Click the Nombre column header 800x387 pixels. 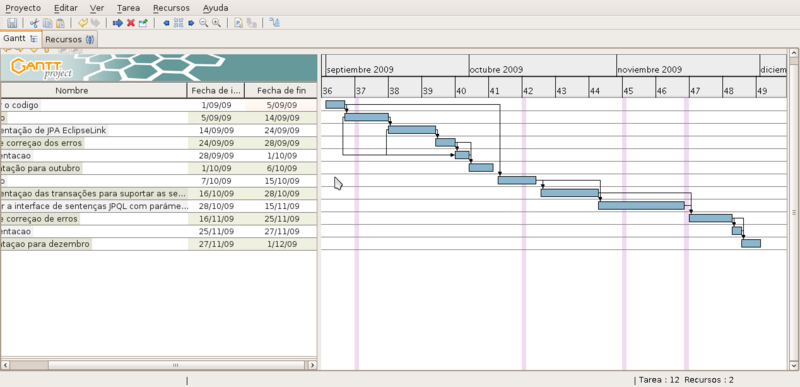[93, 90]
